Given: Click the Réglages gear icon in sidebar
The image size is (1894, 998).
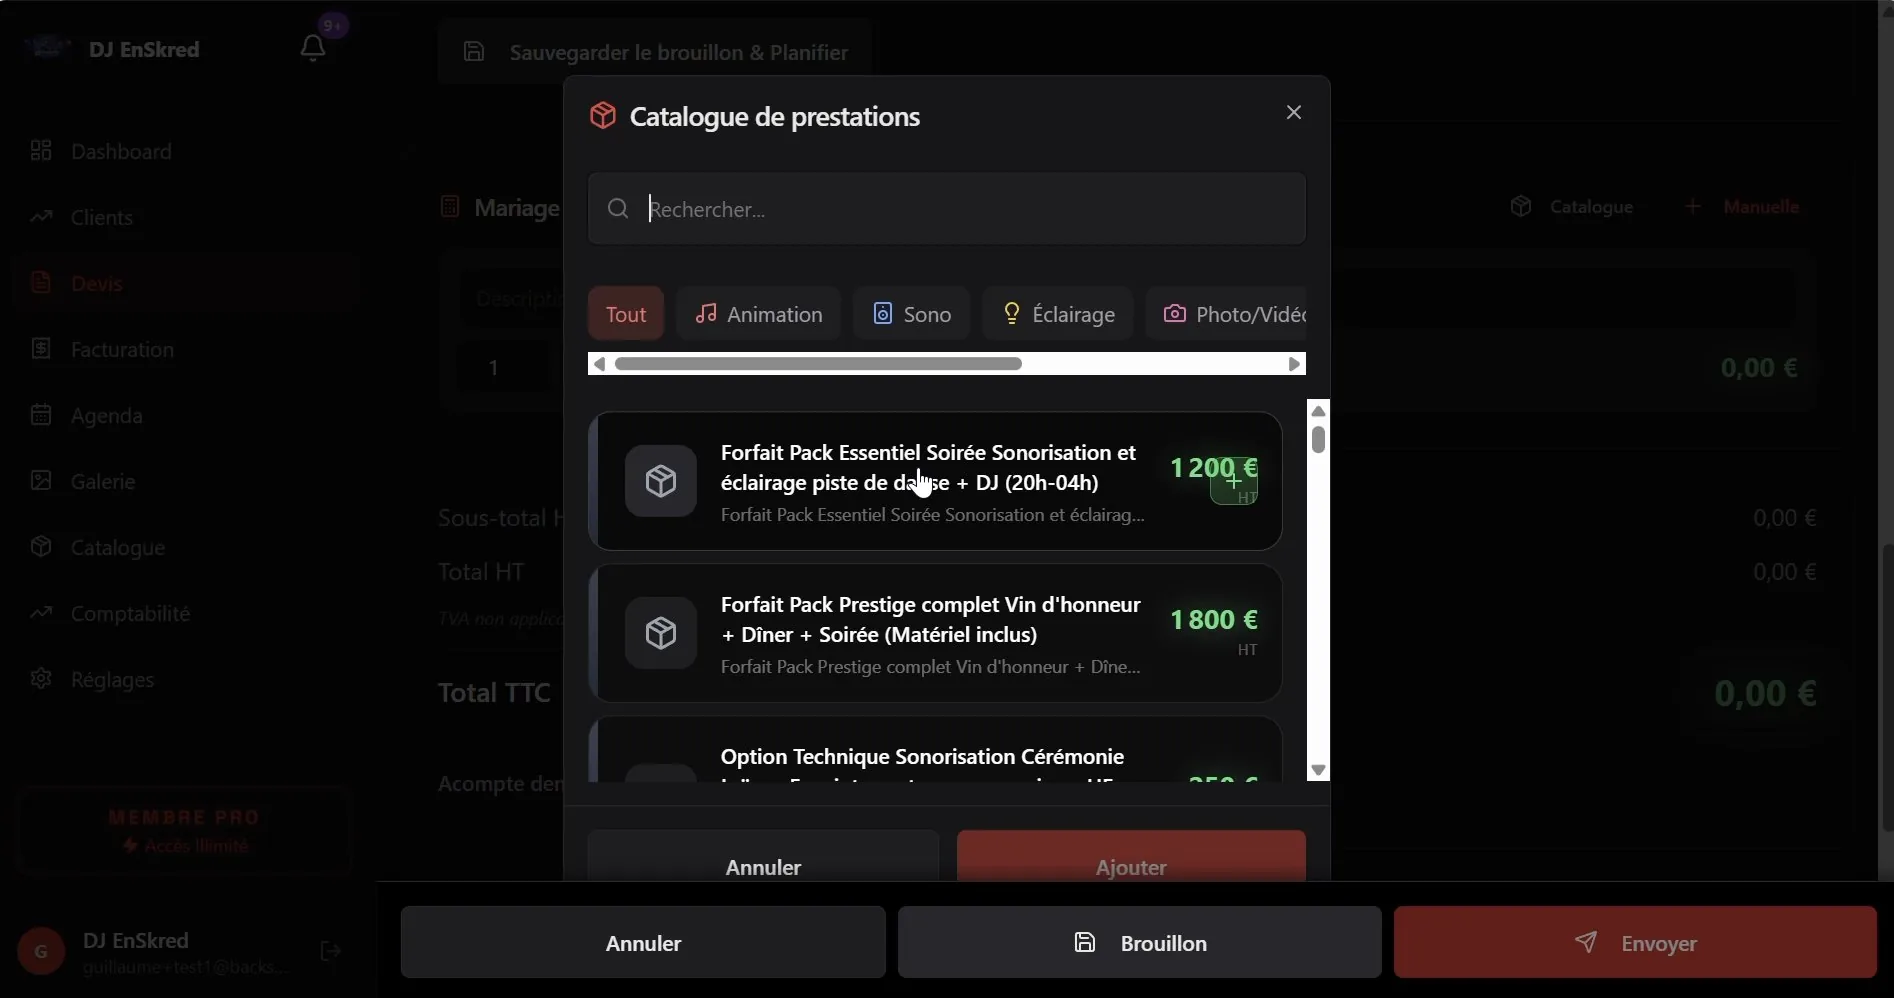Looking at the screenshot, I should click(x=41, y=678).
